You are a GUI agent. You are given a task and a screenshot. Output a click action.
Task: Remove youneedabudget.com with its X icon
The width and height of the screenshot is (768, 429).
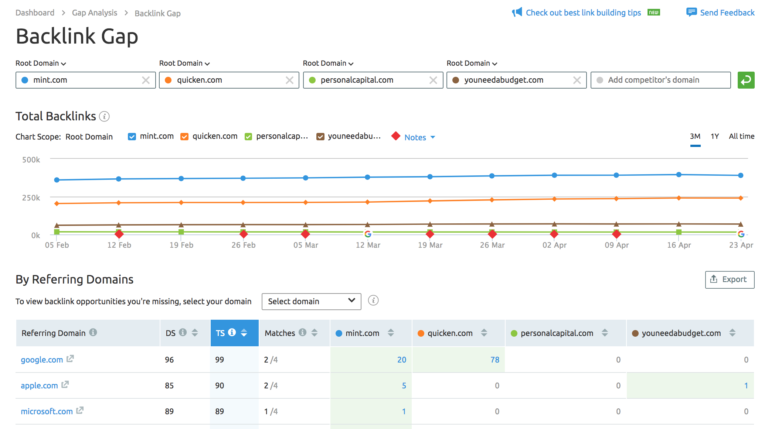tap(577, 80)
